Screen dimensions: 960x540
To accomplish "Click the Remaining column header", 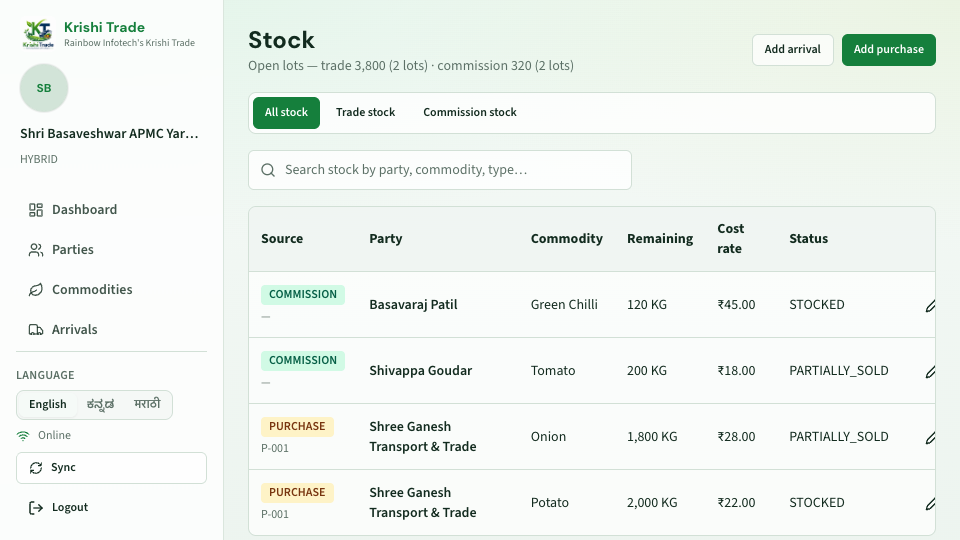I will [659, 239].
